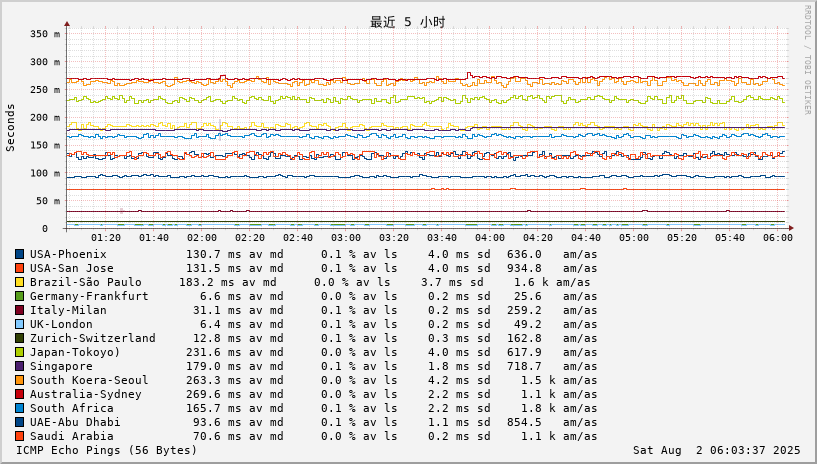This screenshot has width=817, height=464.
Task: Select the "Japan-Tokoyo)" legend label
Action: pyautogui.click(x=75, y=353)
